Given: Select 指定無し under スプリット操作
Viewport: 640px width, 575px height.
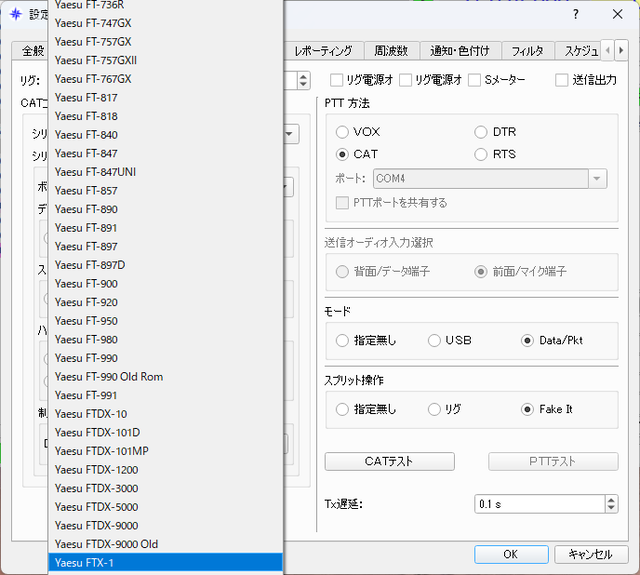Looking at the screenshot, I should 342,409.
